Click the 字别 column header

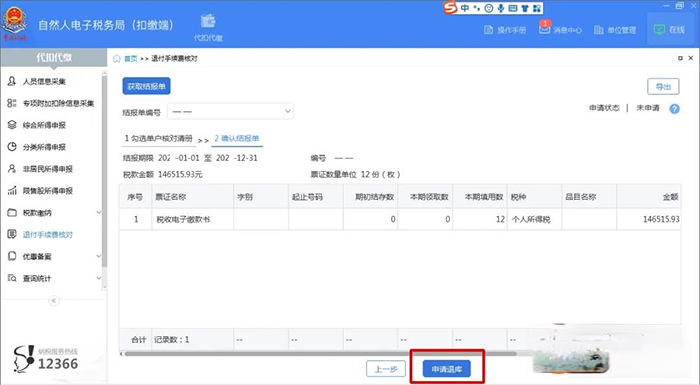click(261, 197)
